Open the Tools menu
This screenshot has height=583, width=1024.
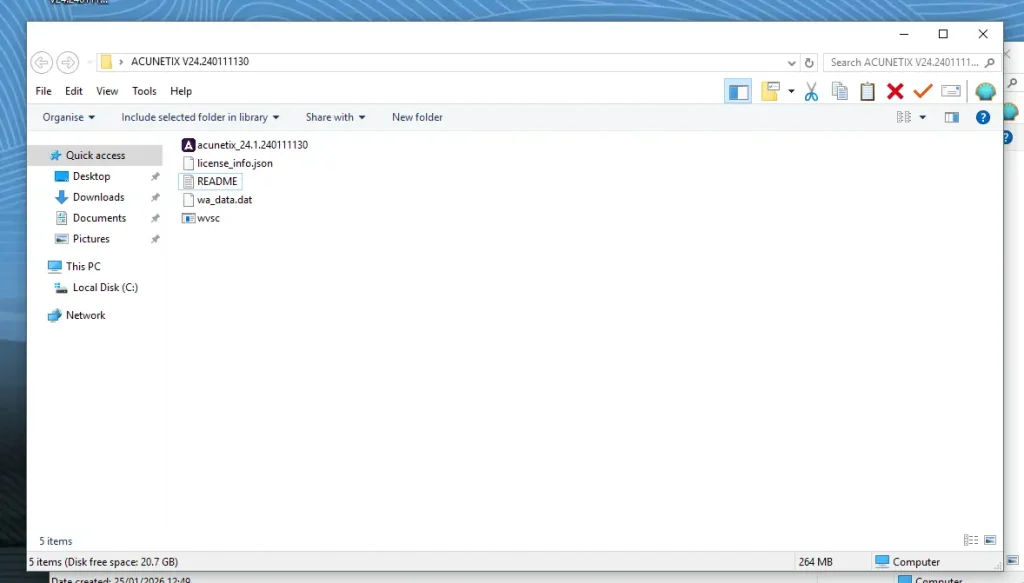(x=144, y=90)
